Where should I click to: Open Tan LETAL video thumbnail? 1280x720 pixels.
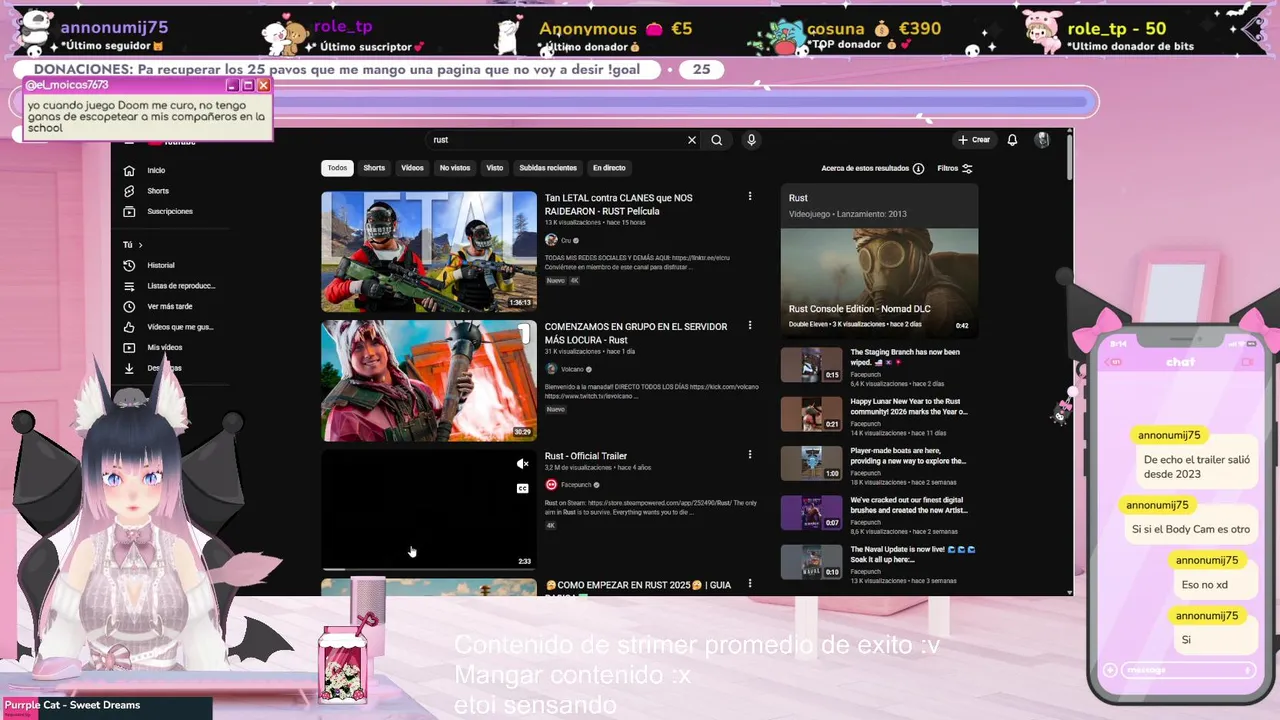coord(429,252)
